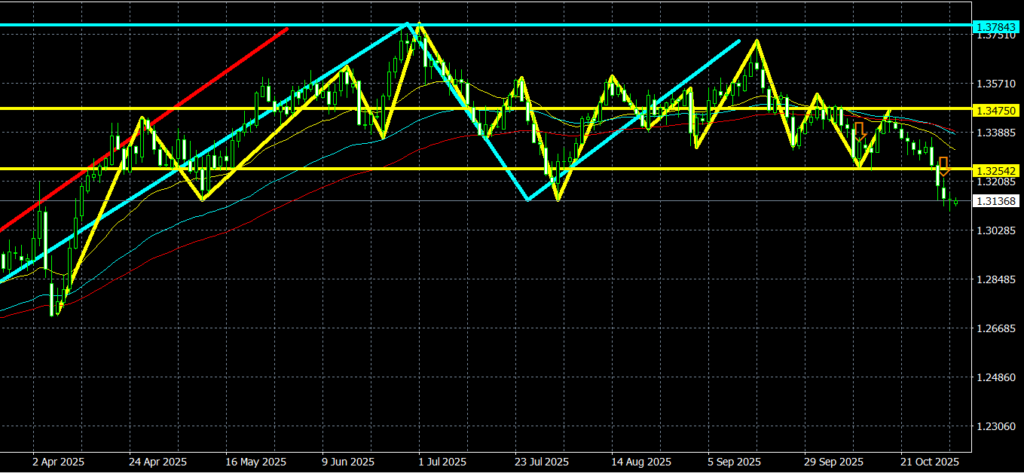Click the 1.23060 price axis value
This screenshot has width=1024, height=473.
point(995,427)
